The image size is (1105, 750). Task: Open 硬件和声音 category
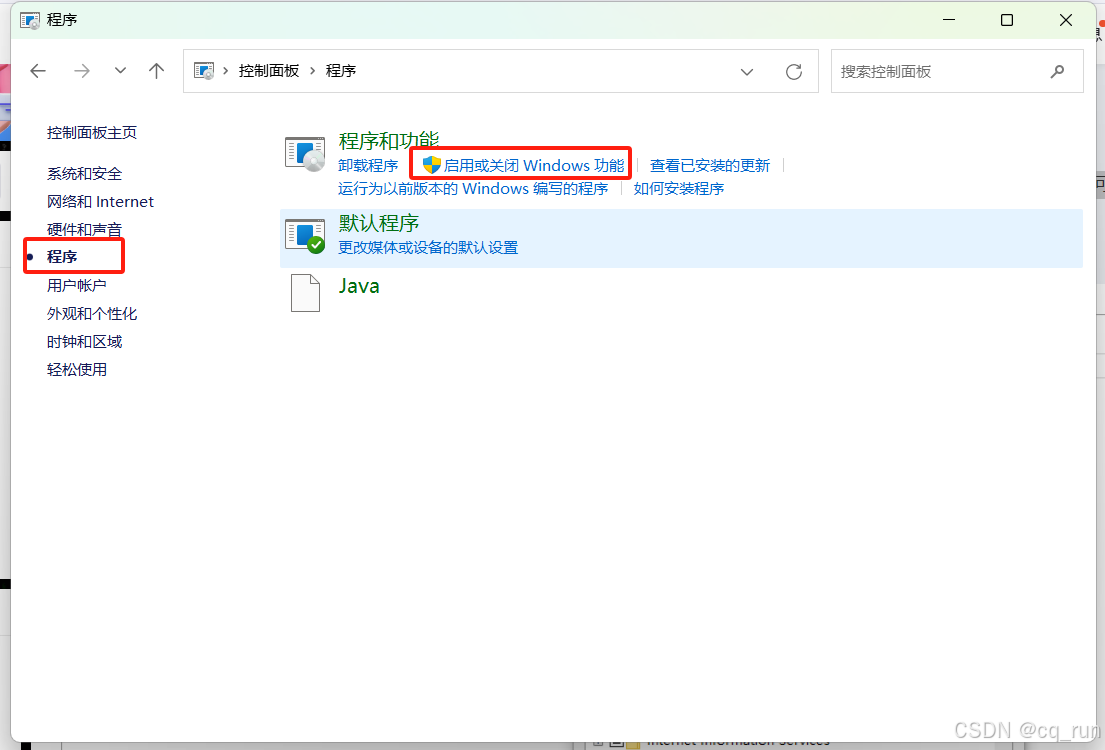85,229
